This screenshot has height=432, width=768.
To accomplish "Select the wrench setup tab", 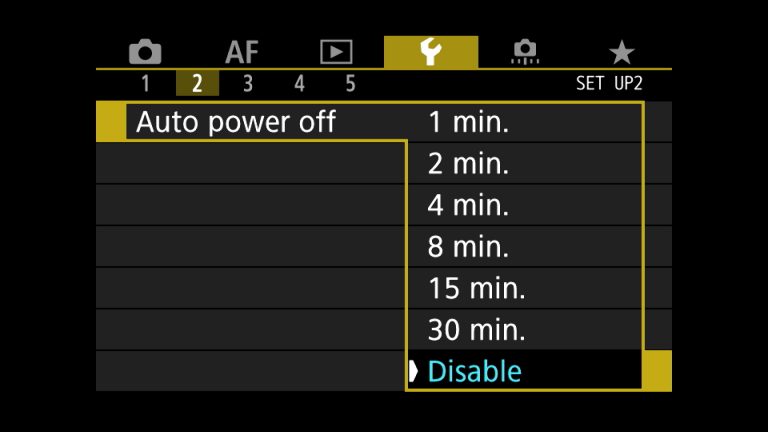I will point(430,52).
